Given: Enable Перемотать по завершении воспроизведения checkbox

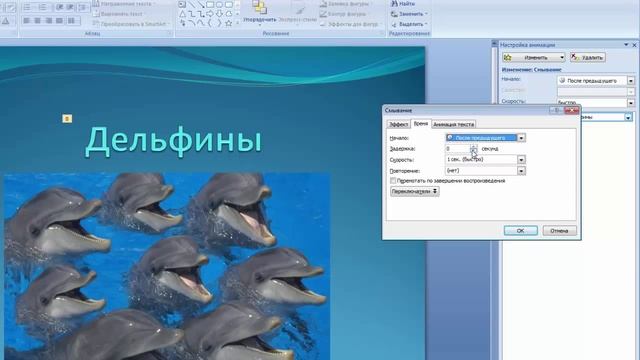Looking at the screenshot, I should [x=393, y=180].
